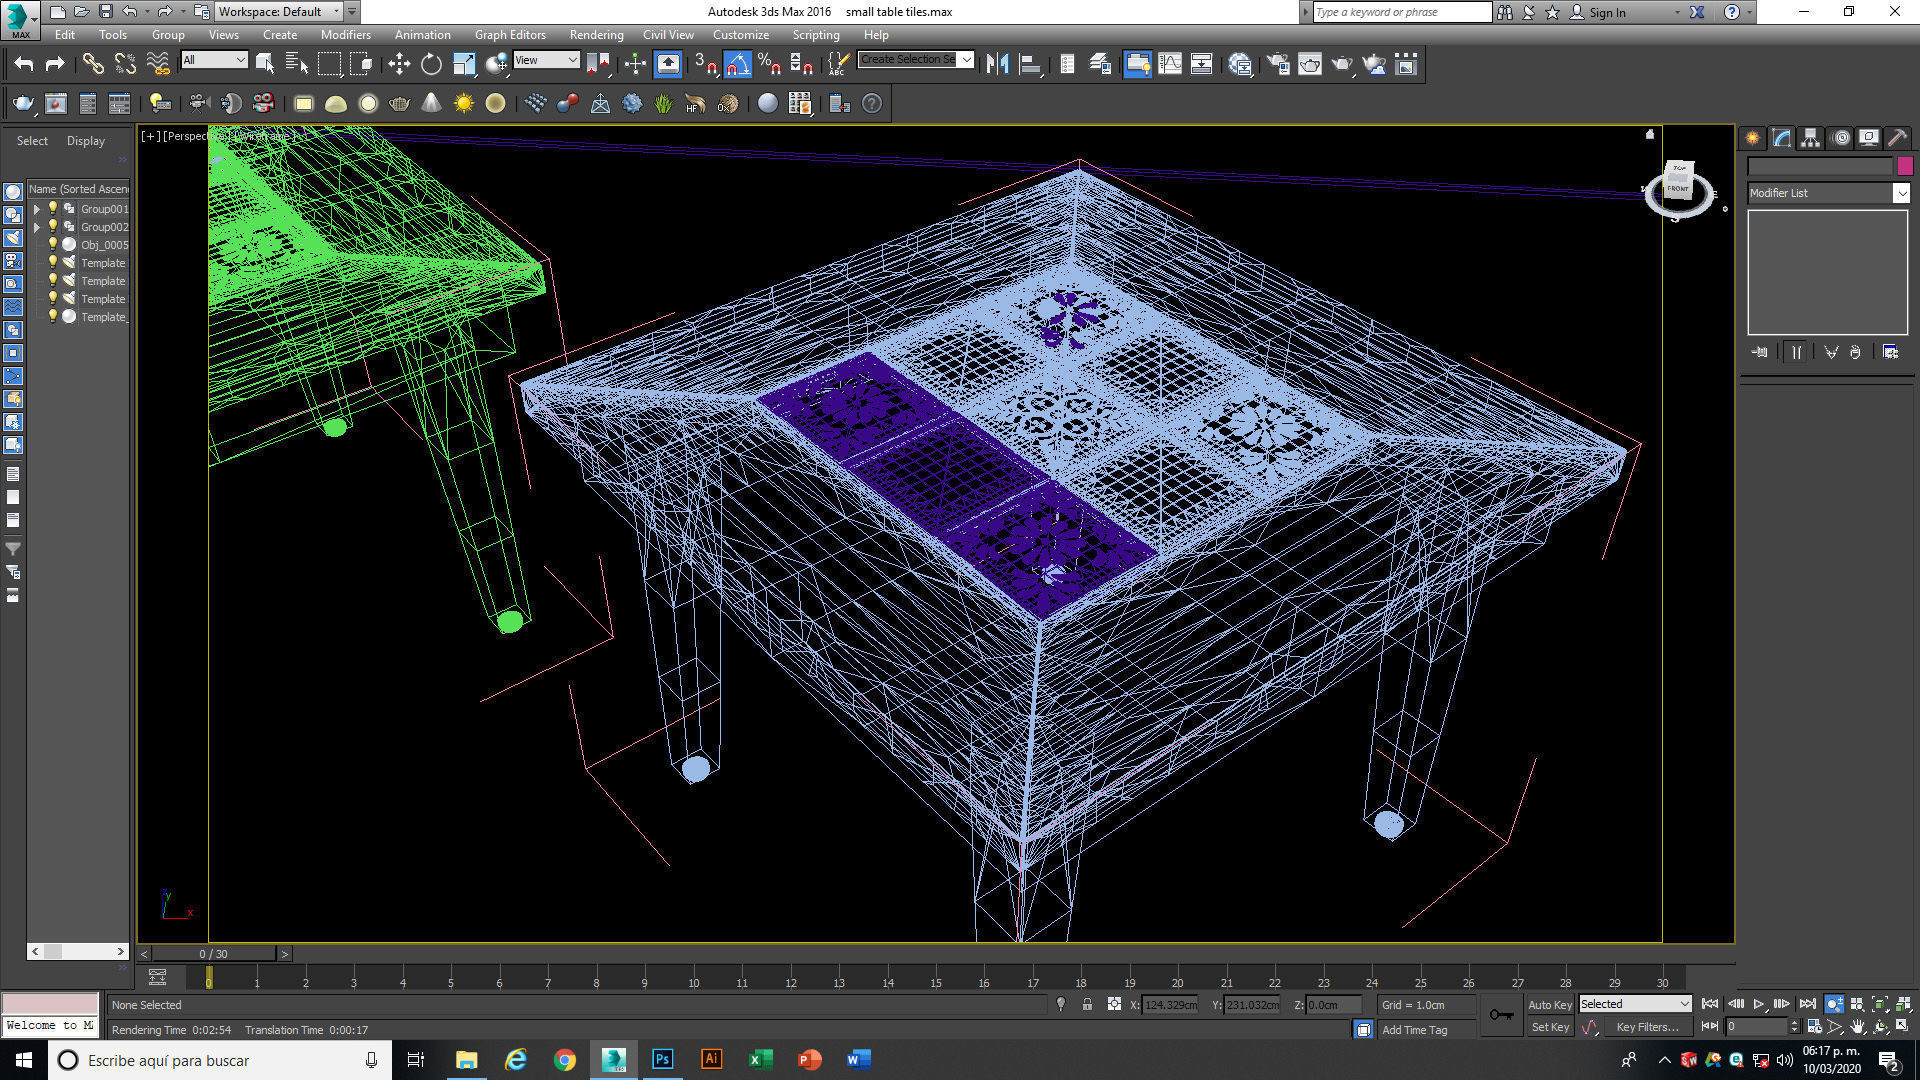Click the render teapot icon
The height and width of the screenshot is (1080, 1920).
(1342, 65)
